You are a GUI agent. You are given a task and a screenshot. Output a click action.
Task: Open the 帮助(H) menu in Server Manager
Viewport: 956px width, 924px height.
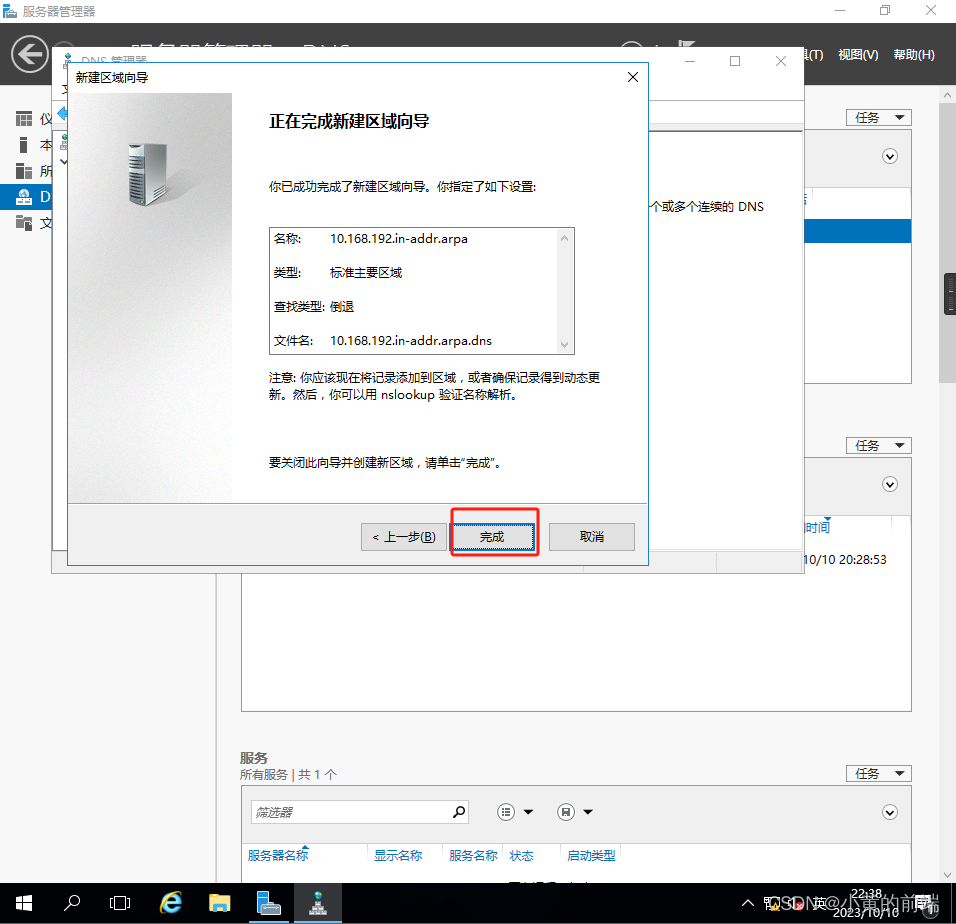(x=914, y=55)
